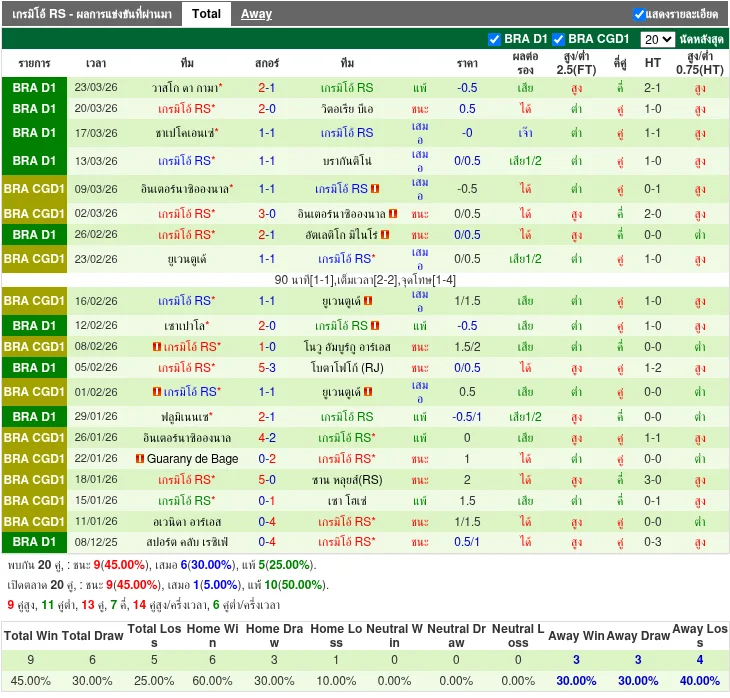Click red card icon beside อัตเลติโก มิไนโร
This screenshot has width=730, height=698.
pos(385,235)
